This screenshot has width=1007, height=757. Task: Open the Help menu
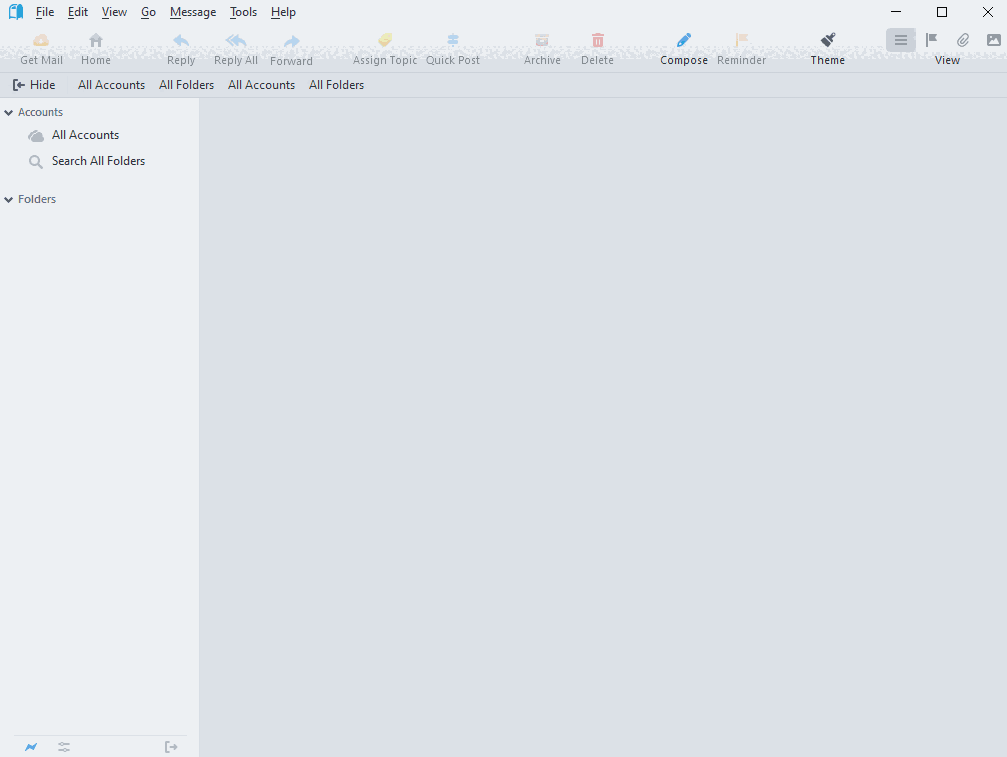tap(283, 12)
